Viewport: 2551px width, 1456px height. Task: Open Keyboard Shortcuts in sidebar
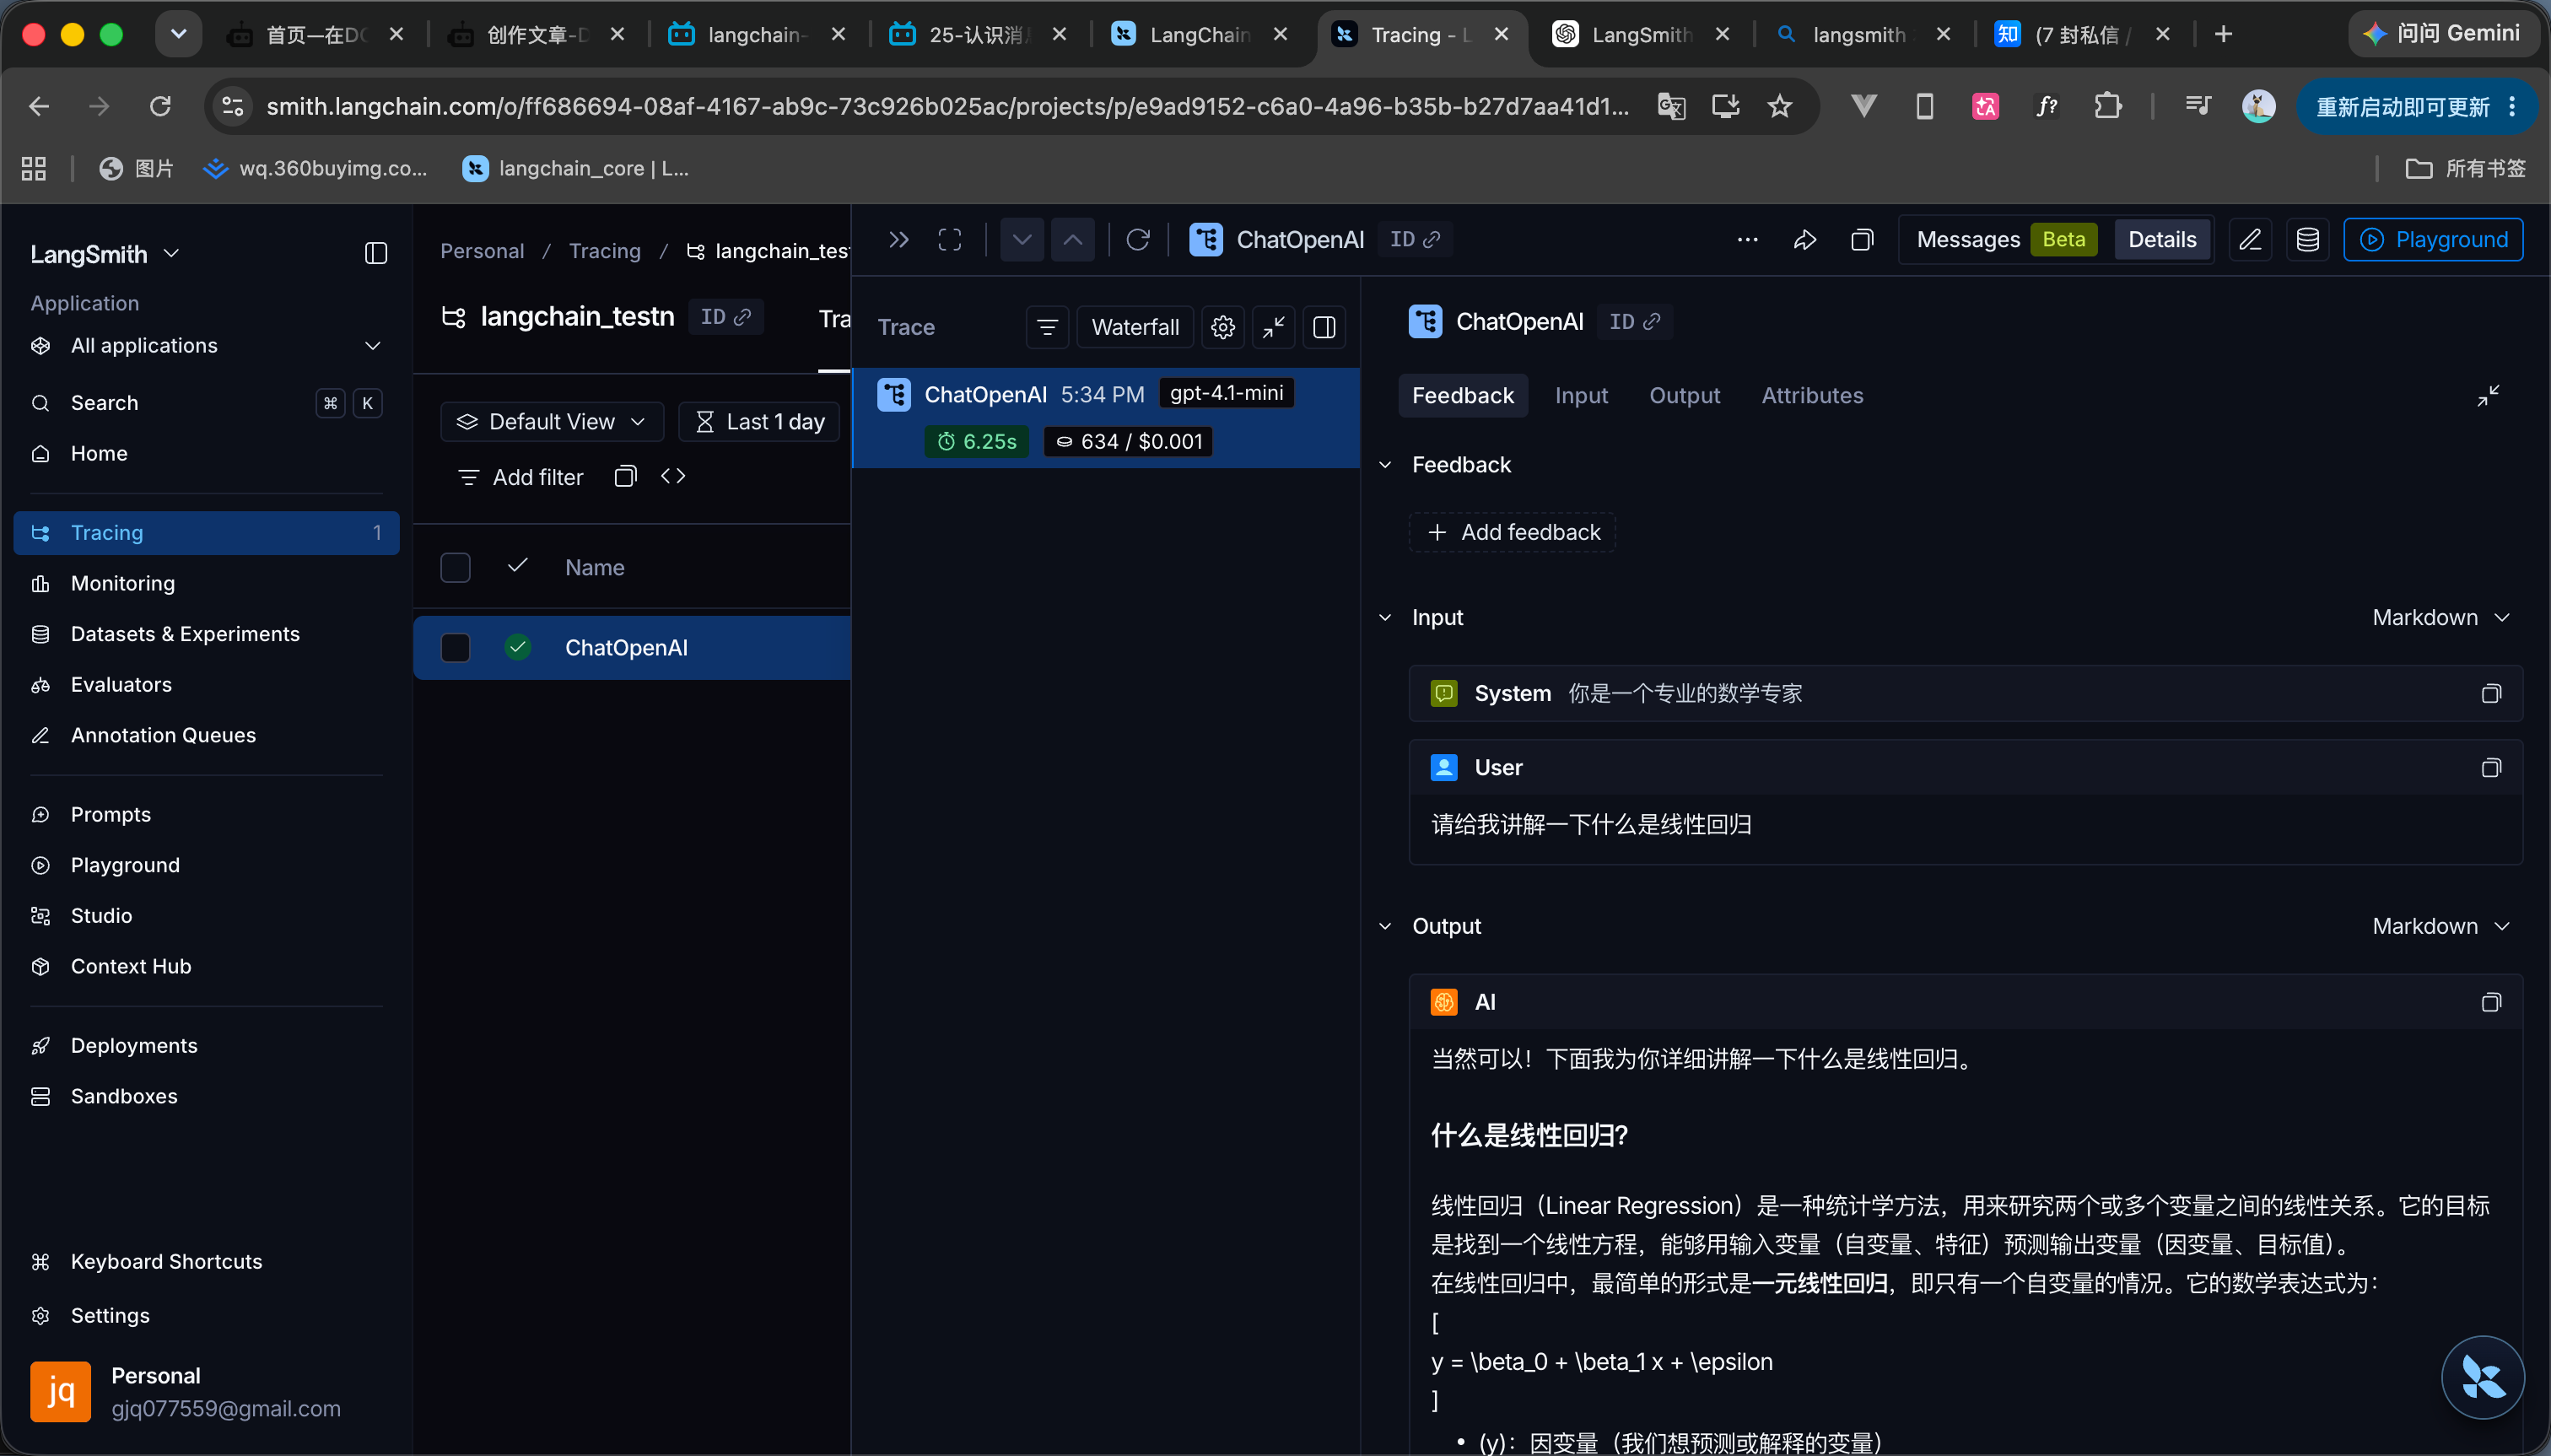[207, 1262]
